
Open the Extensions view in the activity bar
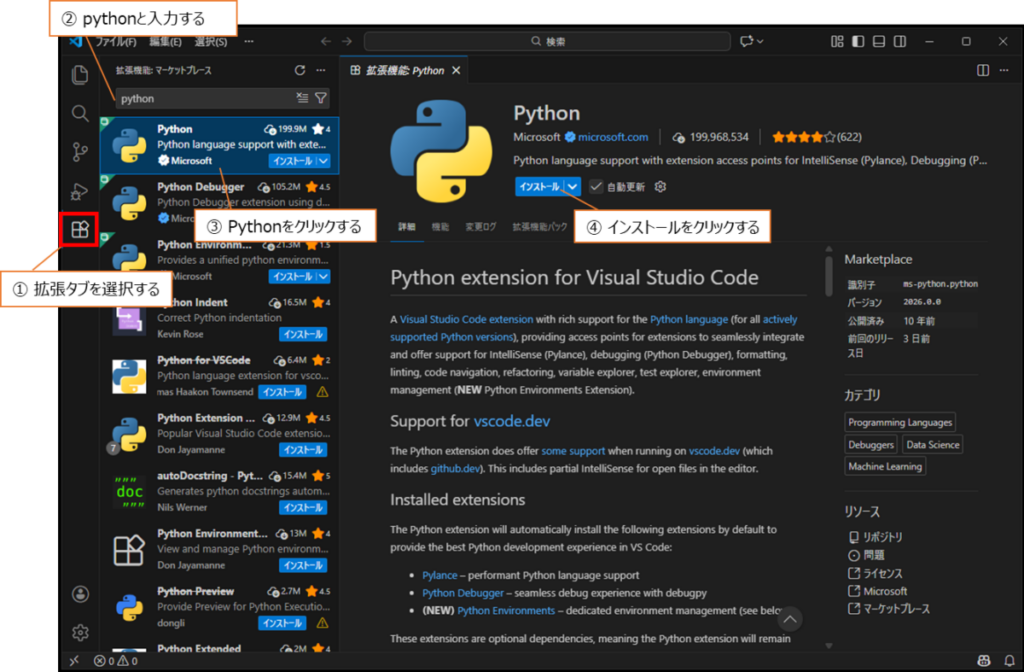point(79,230)
